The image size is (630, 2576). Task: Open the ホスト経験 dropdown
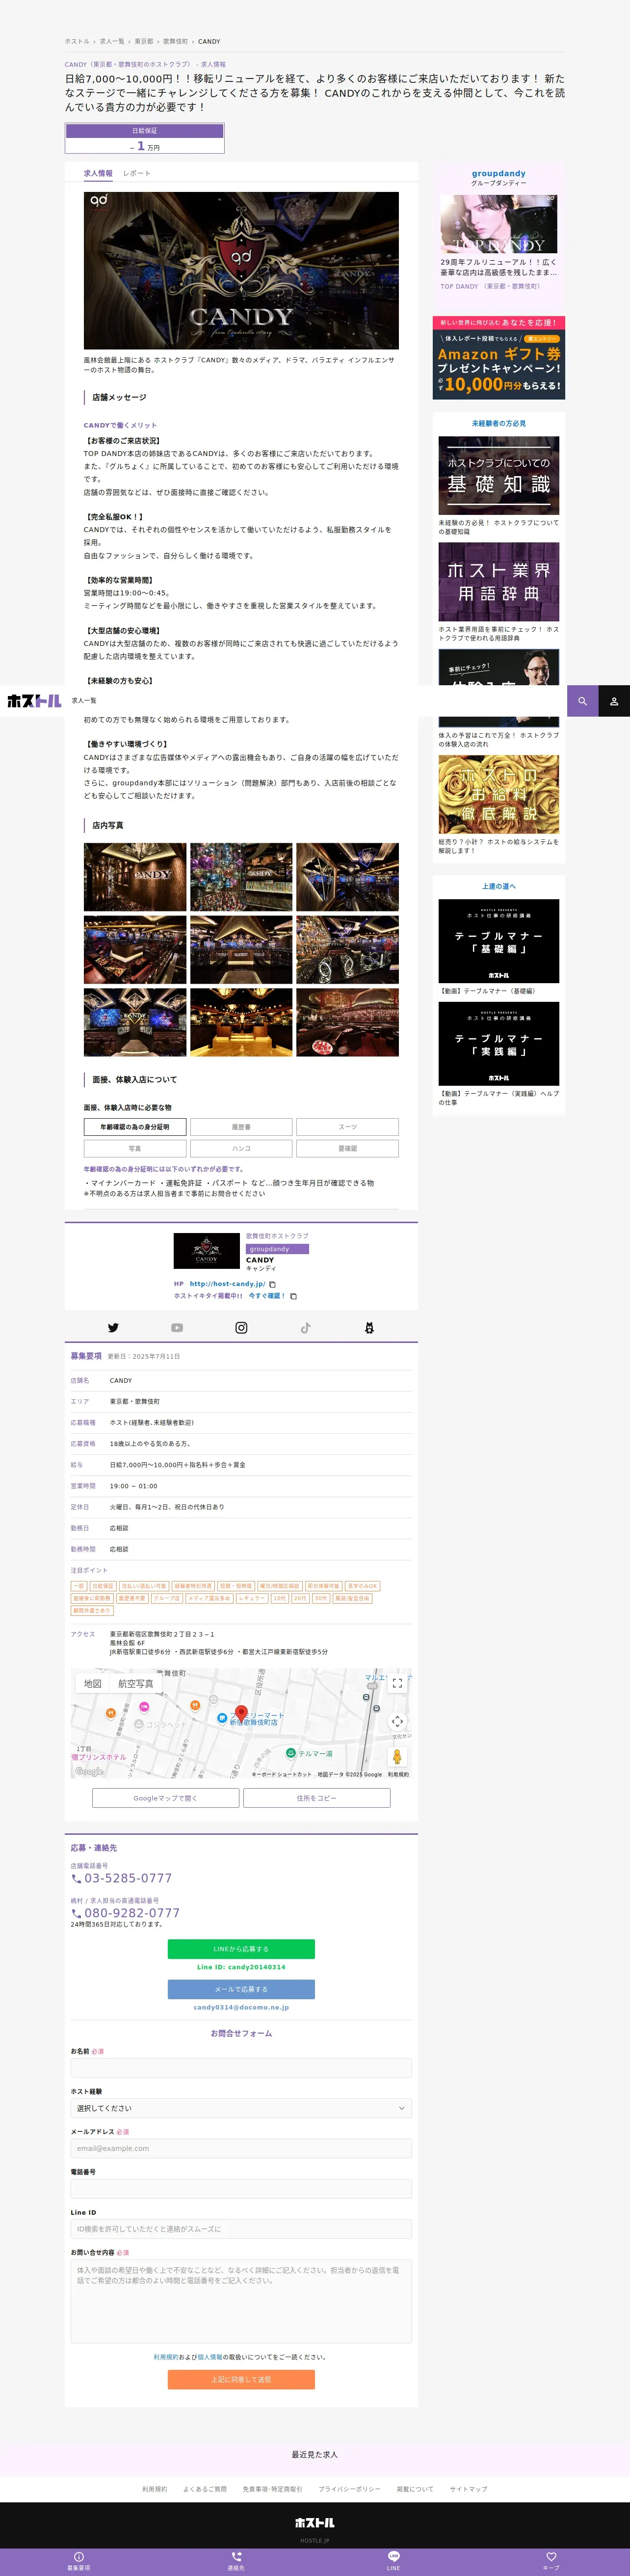[241, 2108]
